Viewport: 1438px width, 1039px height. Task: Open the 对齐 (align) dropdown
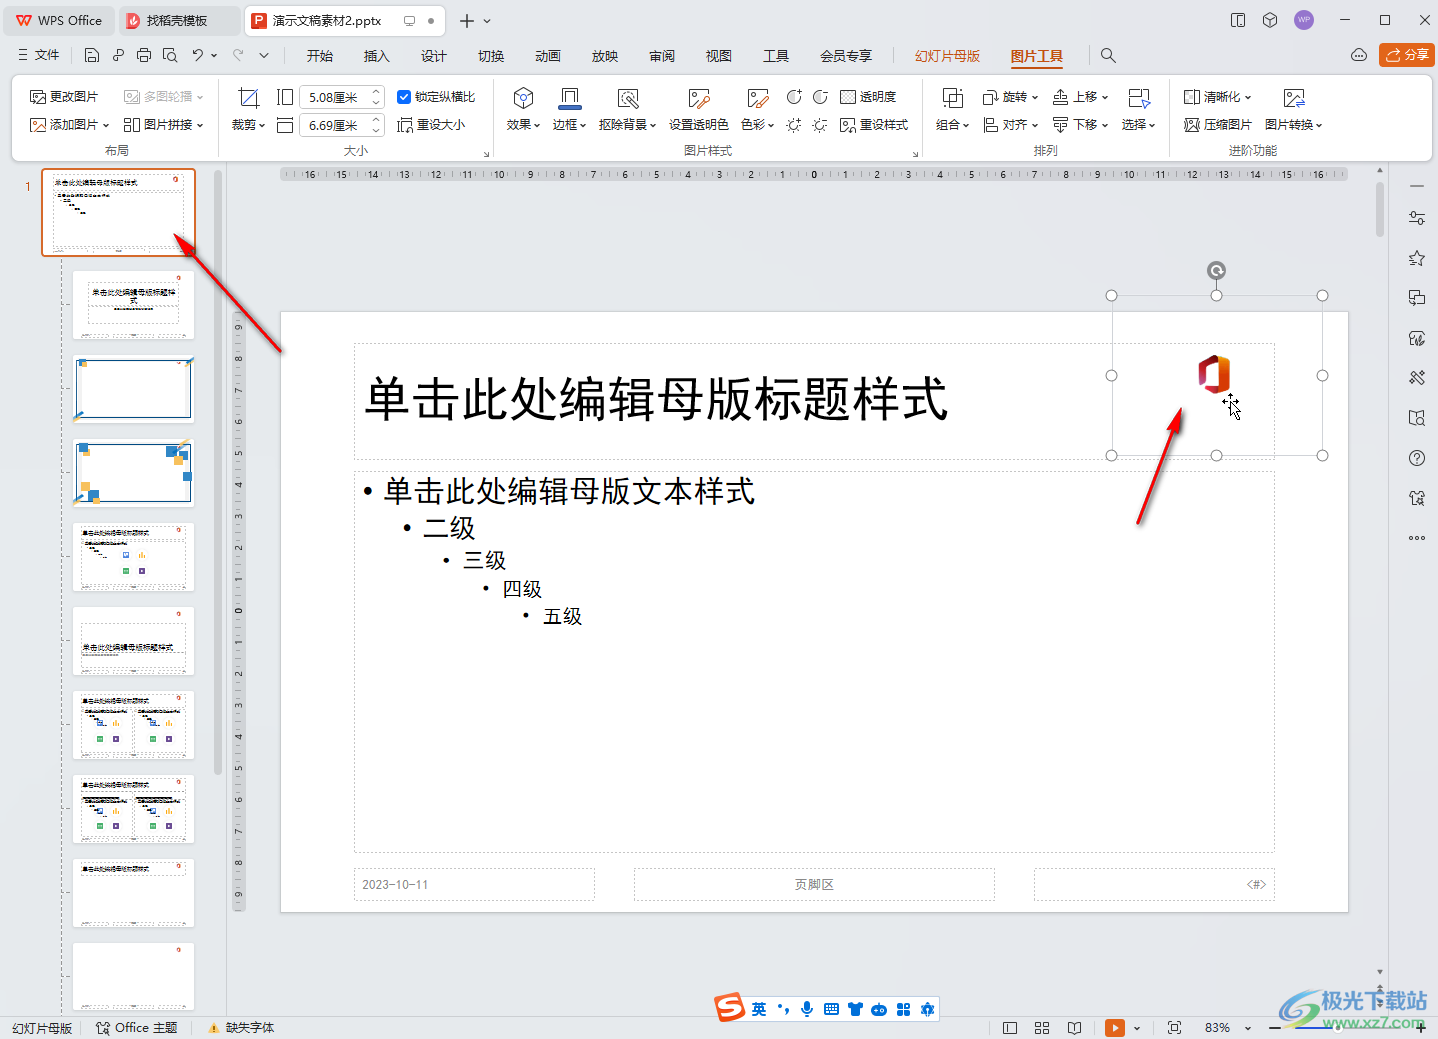point(1010,125)
